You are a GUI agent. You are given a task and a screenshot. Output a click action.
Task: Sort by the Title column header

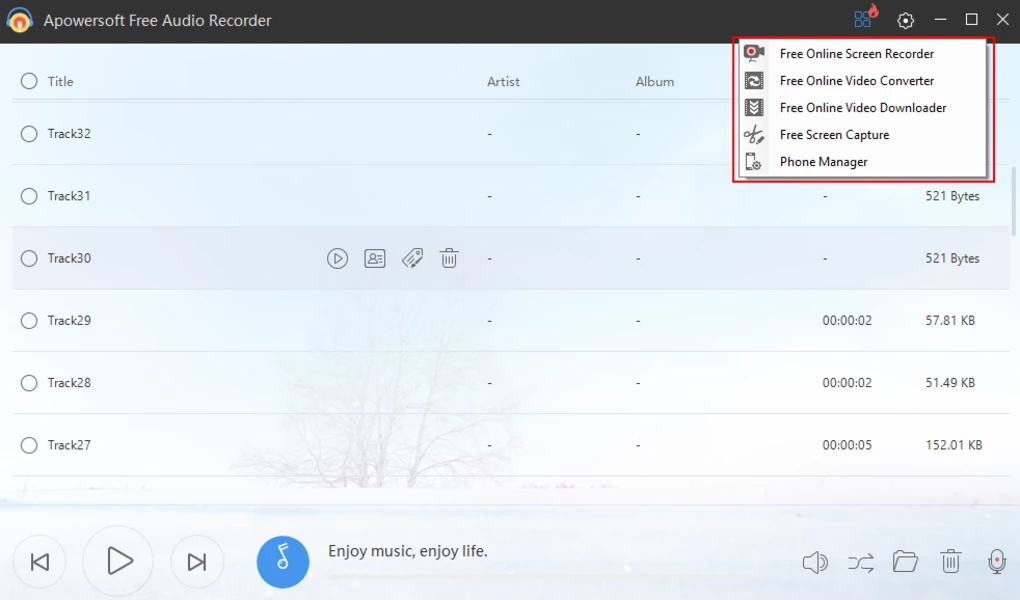(60, 81)
